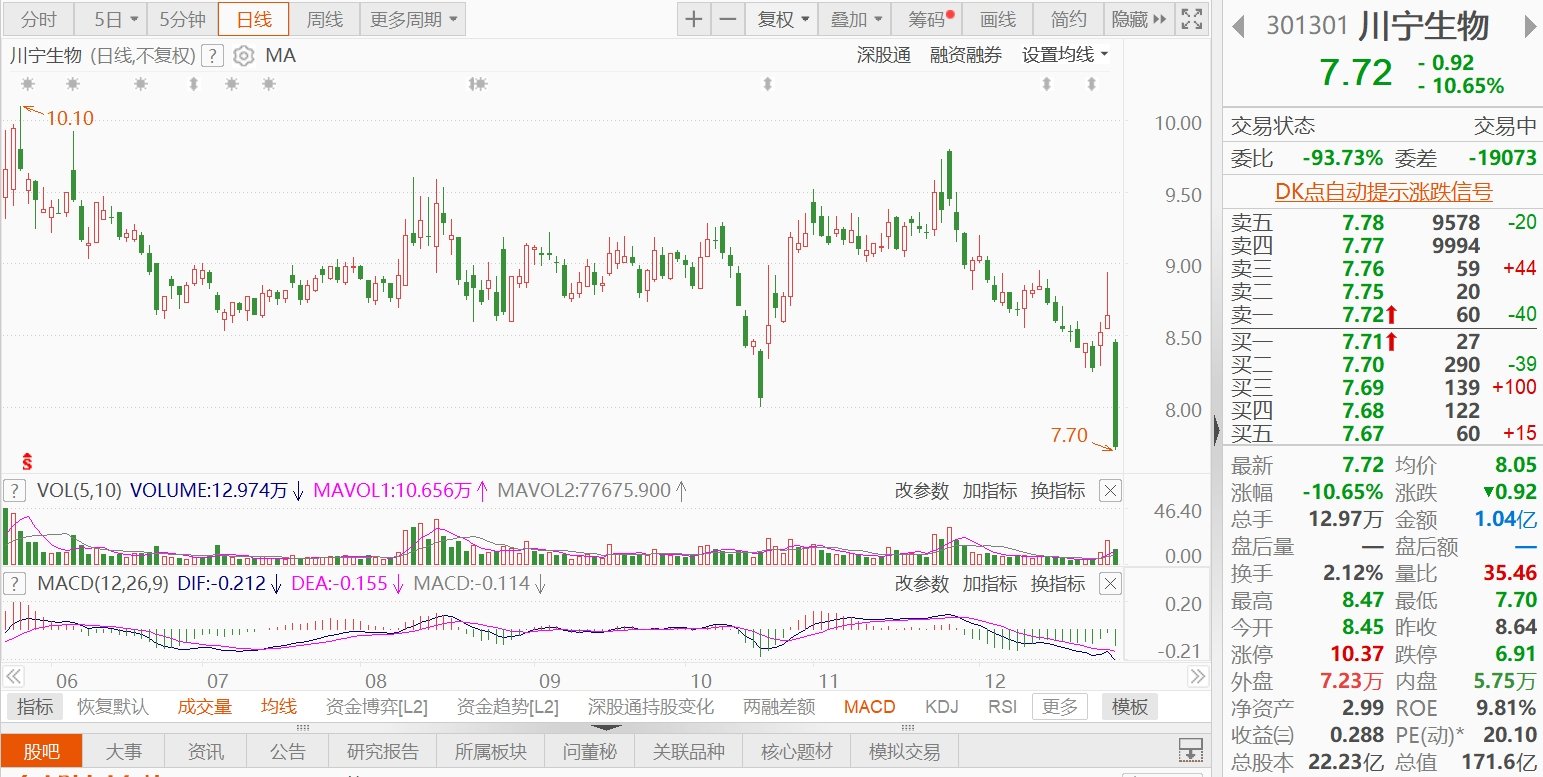Toggle the 成交量 indicator

[x=205, y=707]
